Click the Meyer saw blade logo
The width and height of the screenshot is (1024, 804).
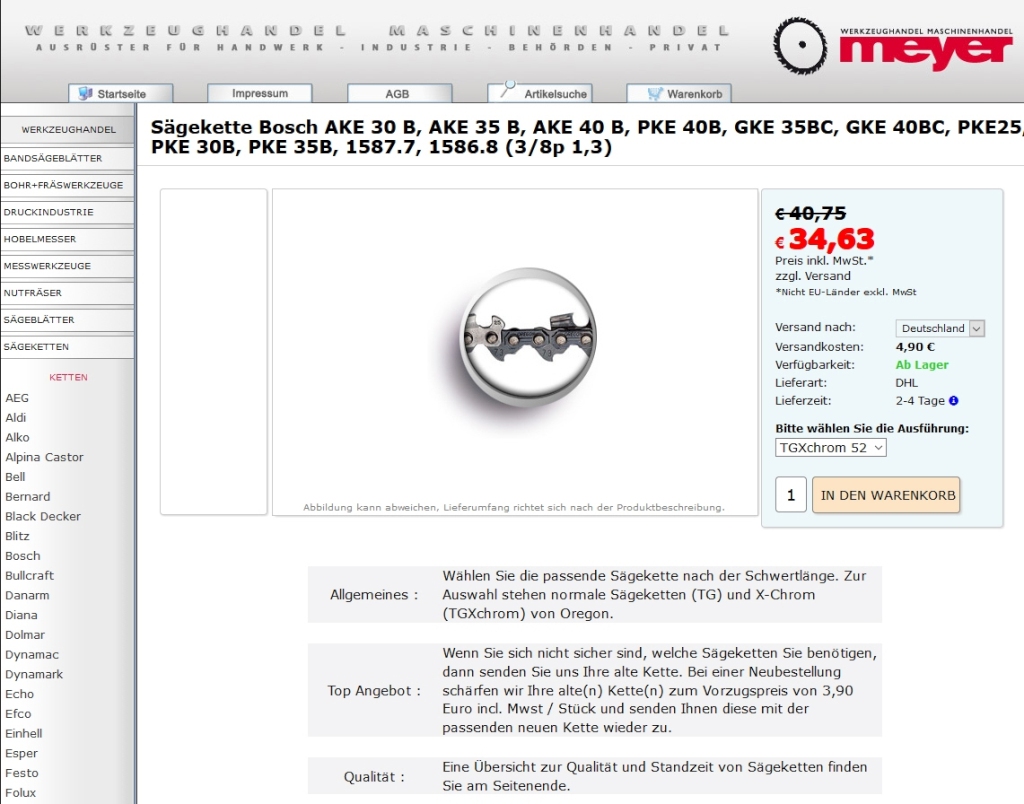tap(800, 45)
